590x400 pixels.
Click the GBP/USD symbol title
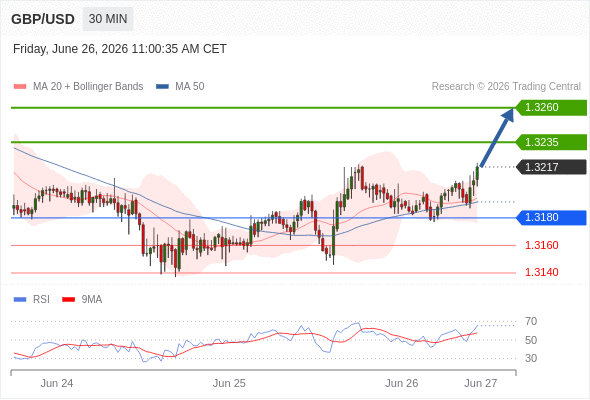(x=43, y=19)
